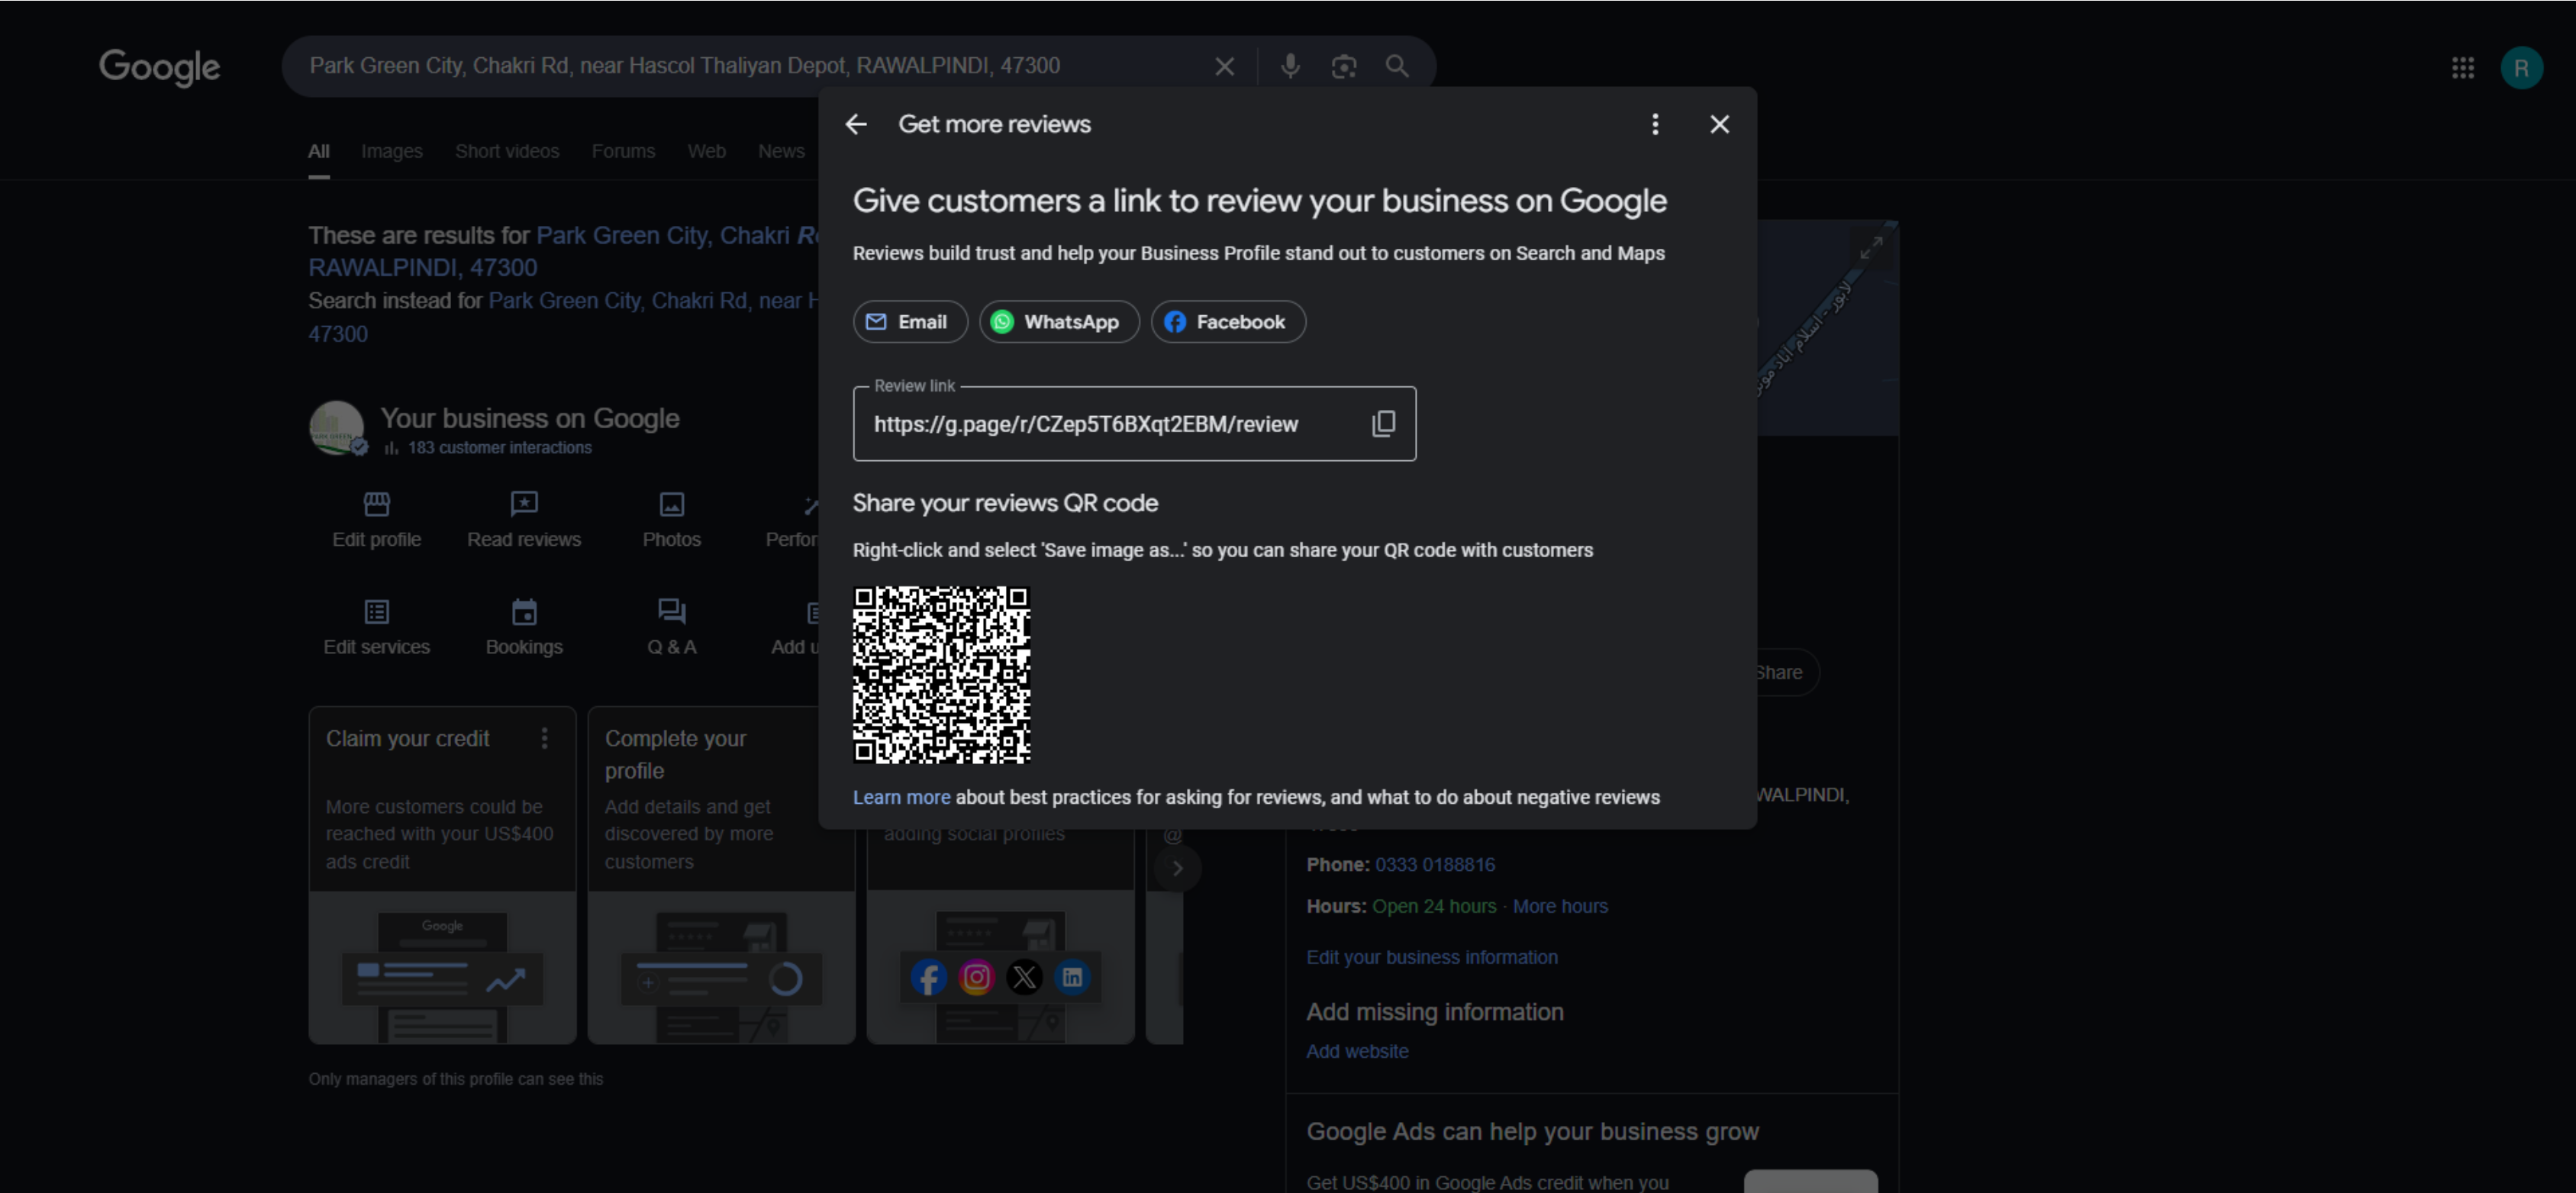Clear the search box text
The image size is (2576, 1193).
pos(1223,66)
